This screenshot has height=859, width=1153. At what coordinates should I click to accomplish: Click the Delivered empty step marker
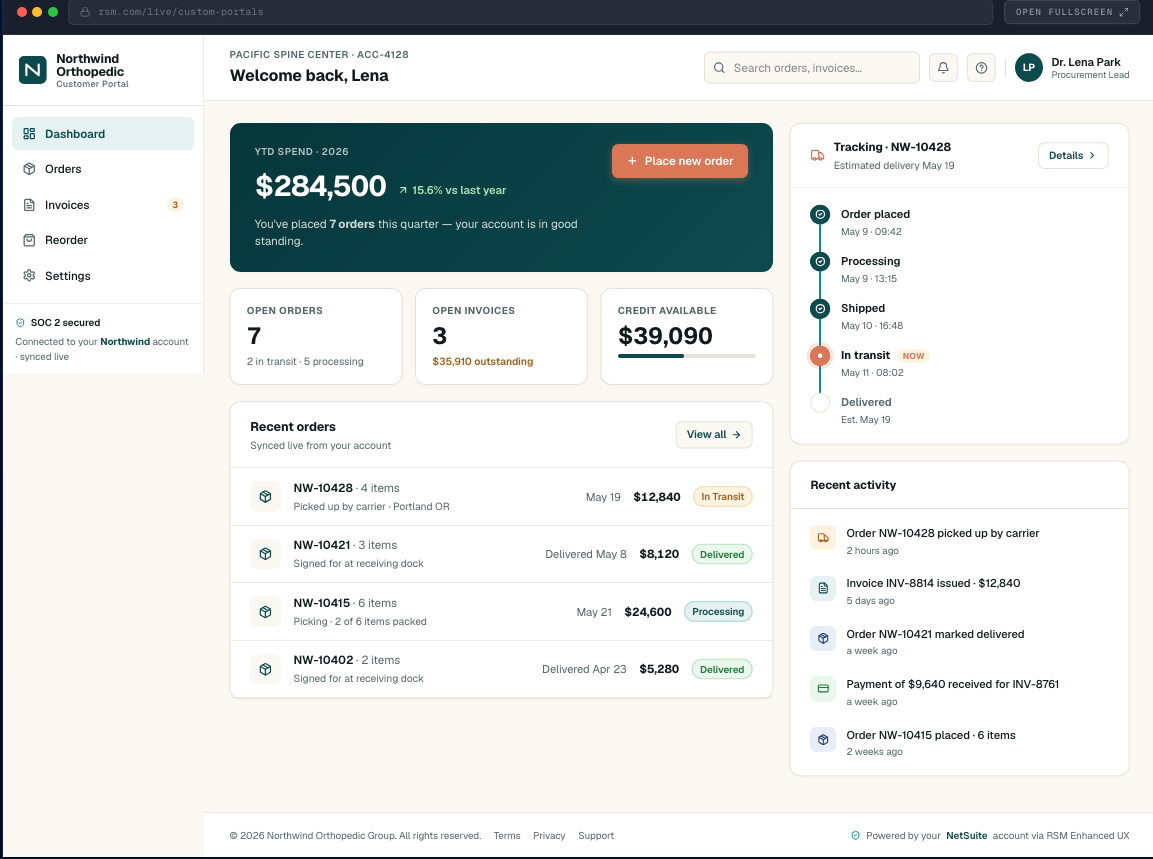coord(820,403)
